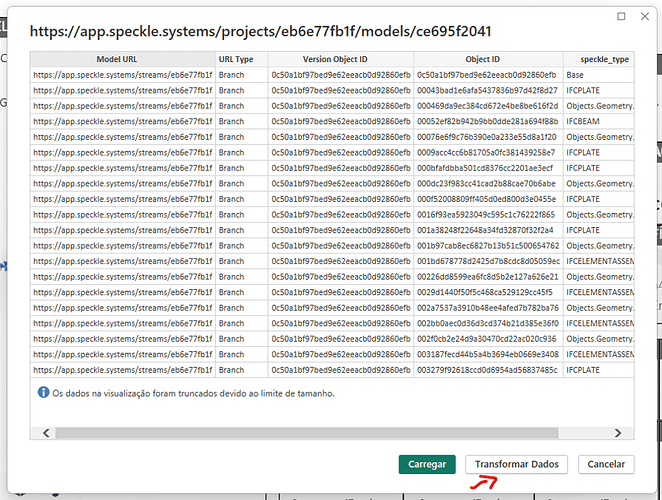The image size is (662, 500).
Task: Click the truncated data info icon
Action: (x=43, y=392)
